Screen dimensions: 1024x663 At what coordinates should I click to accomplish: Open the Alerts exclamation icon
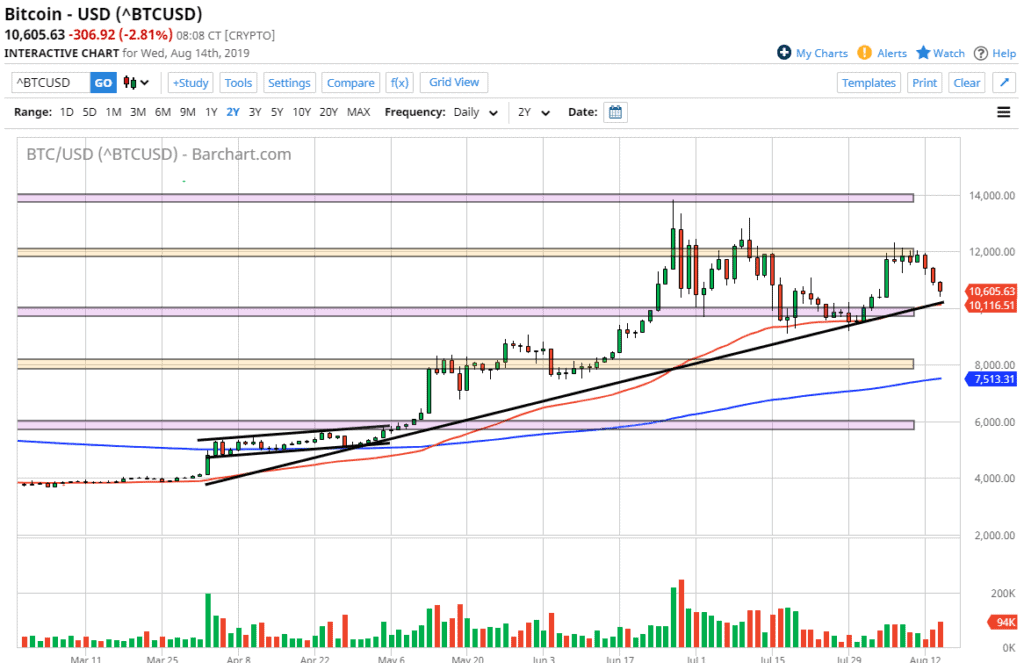coord(864,53)
